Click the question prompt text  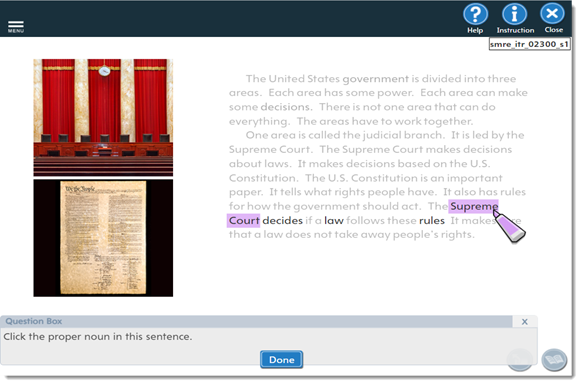coord(98,337)
